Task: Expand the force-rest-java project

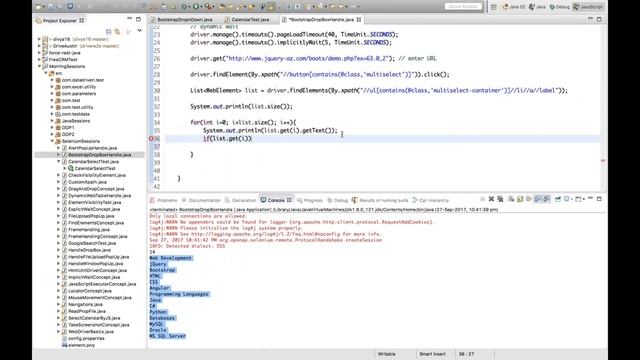Action: click(x=40, y=53)
